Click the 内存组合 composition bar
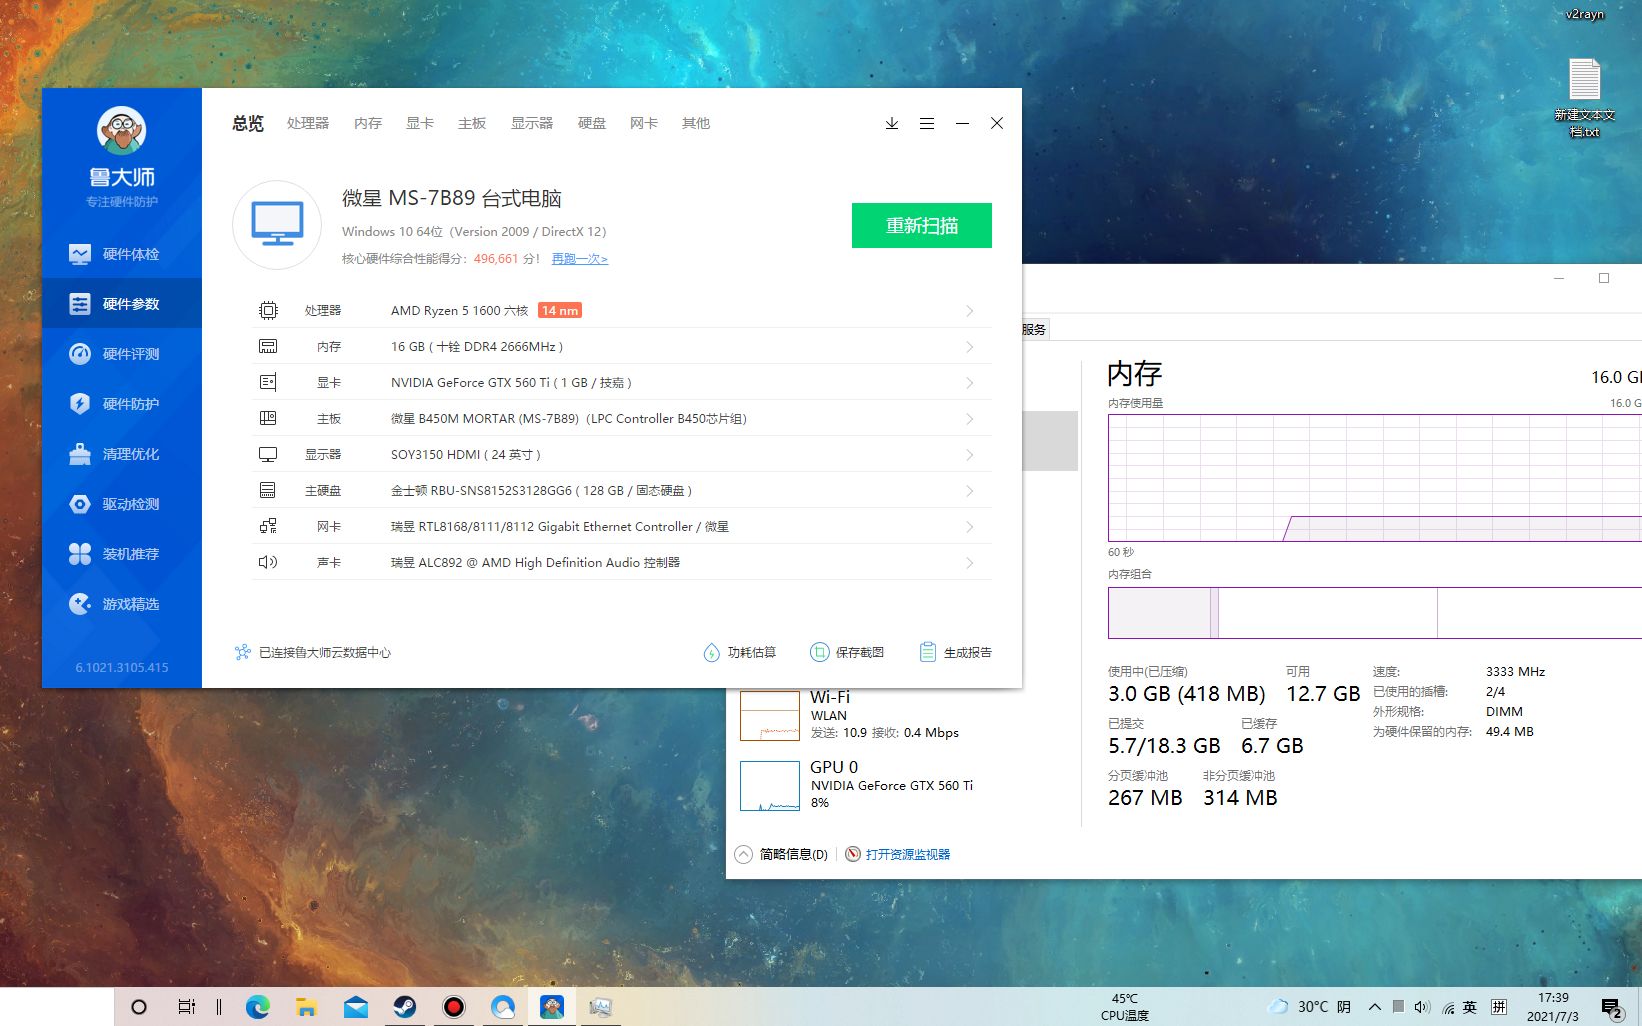Viewport: 1642px width, 1026px height. 1375,613
